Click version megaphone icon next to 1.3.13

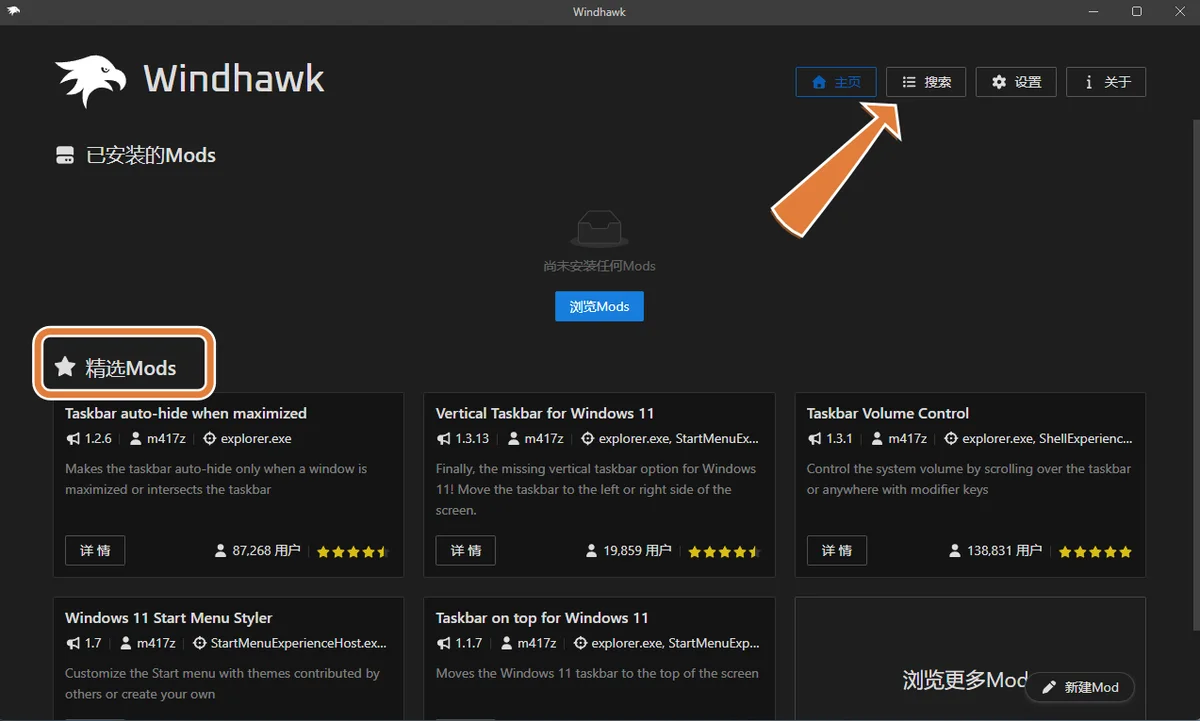pos(443,439)
